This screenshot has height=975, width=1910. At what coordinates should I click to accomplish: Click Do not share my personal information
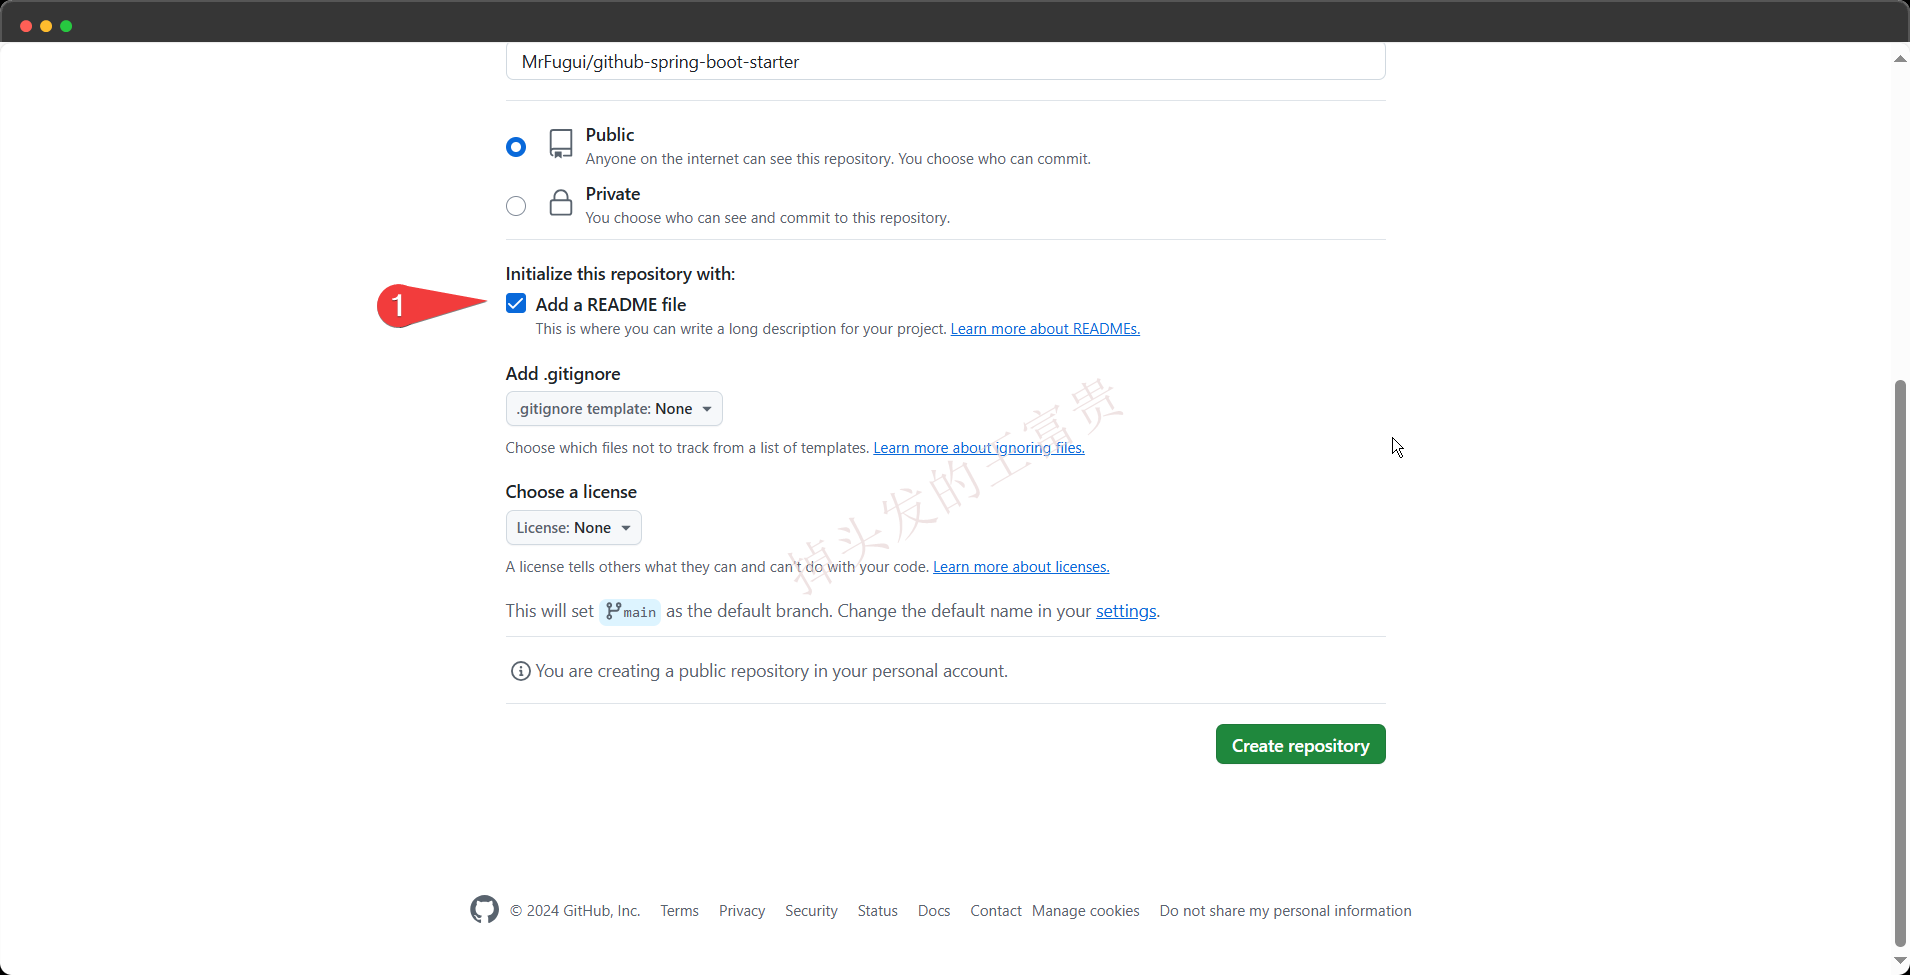pos(1285,911)
